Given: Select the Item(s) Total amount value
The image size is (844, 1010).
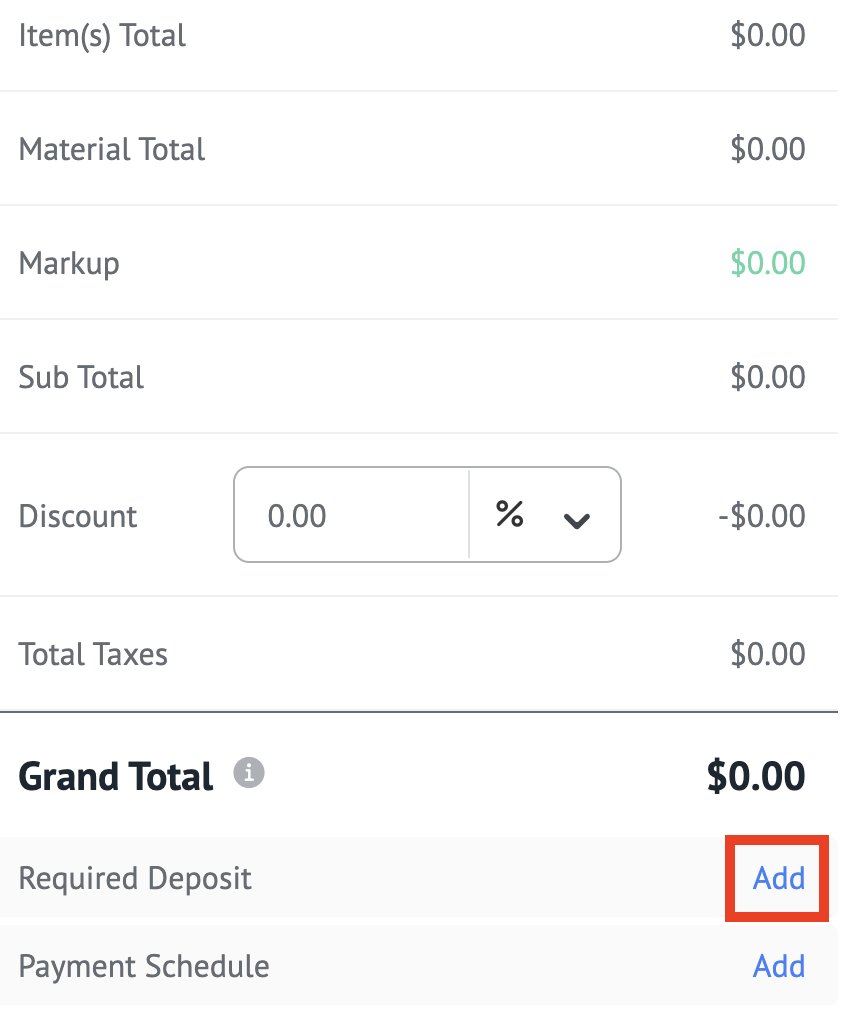Looking at the screenshot, I should tap(767, 36).
